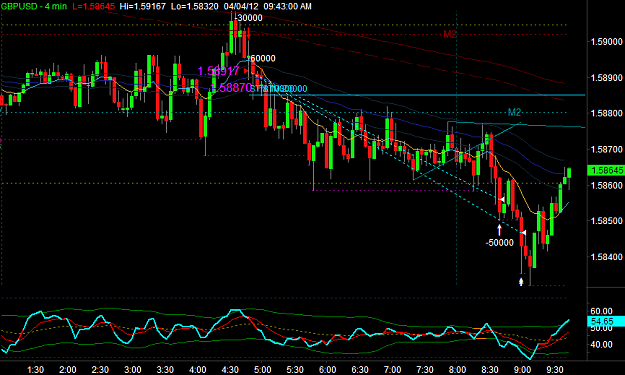The image size is (625, 375).
Task: Click the 40.00 oscillator axis label
Action: [x=601, y=344]
